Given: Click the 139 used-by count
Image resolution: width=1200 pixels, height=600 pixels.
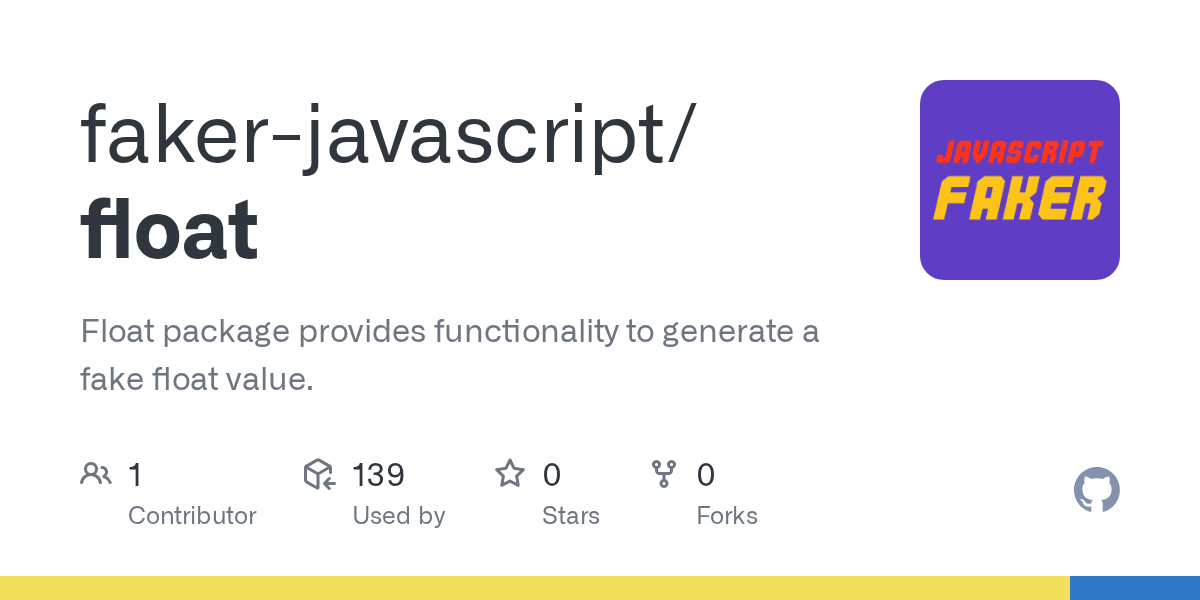Looking at the screenshot, I should (378, 475).
